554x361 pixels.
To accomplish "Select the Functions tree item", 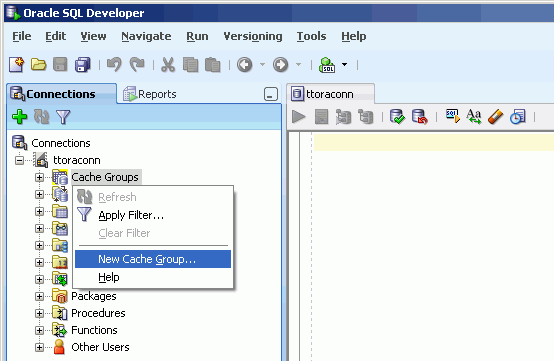I will (94, 330).
